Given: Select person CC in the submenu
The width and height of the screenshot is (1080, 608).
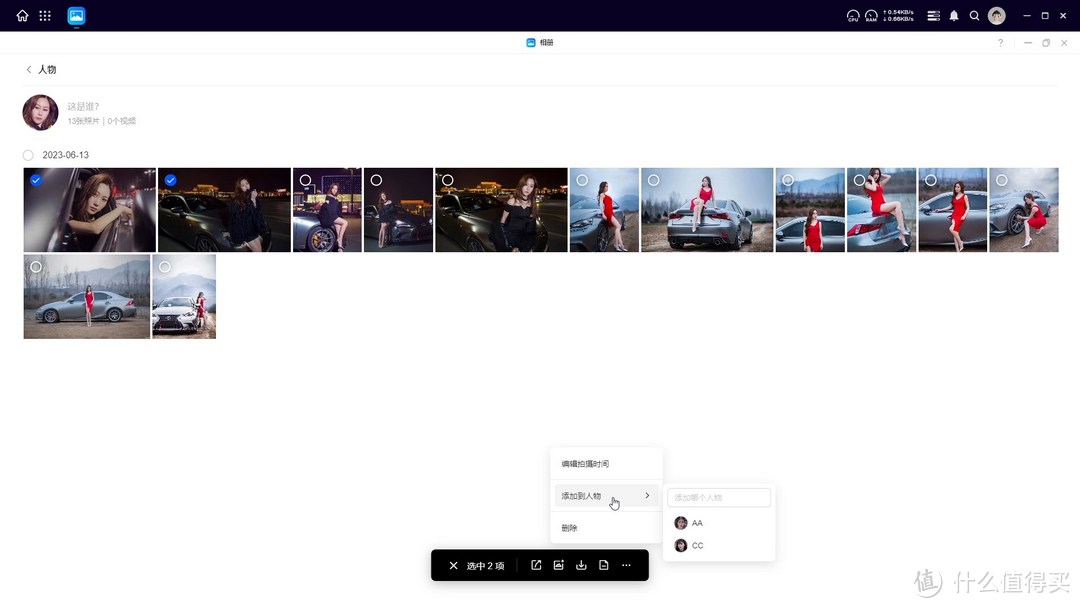Looking at the screenshot, I should point(697,546).
